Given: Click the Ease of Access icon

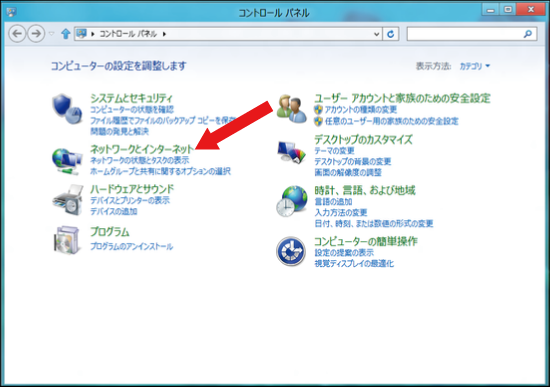Looking at the screenshot, I should [291, 251].
